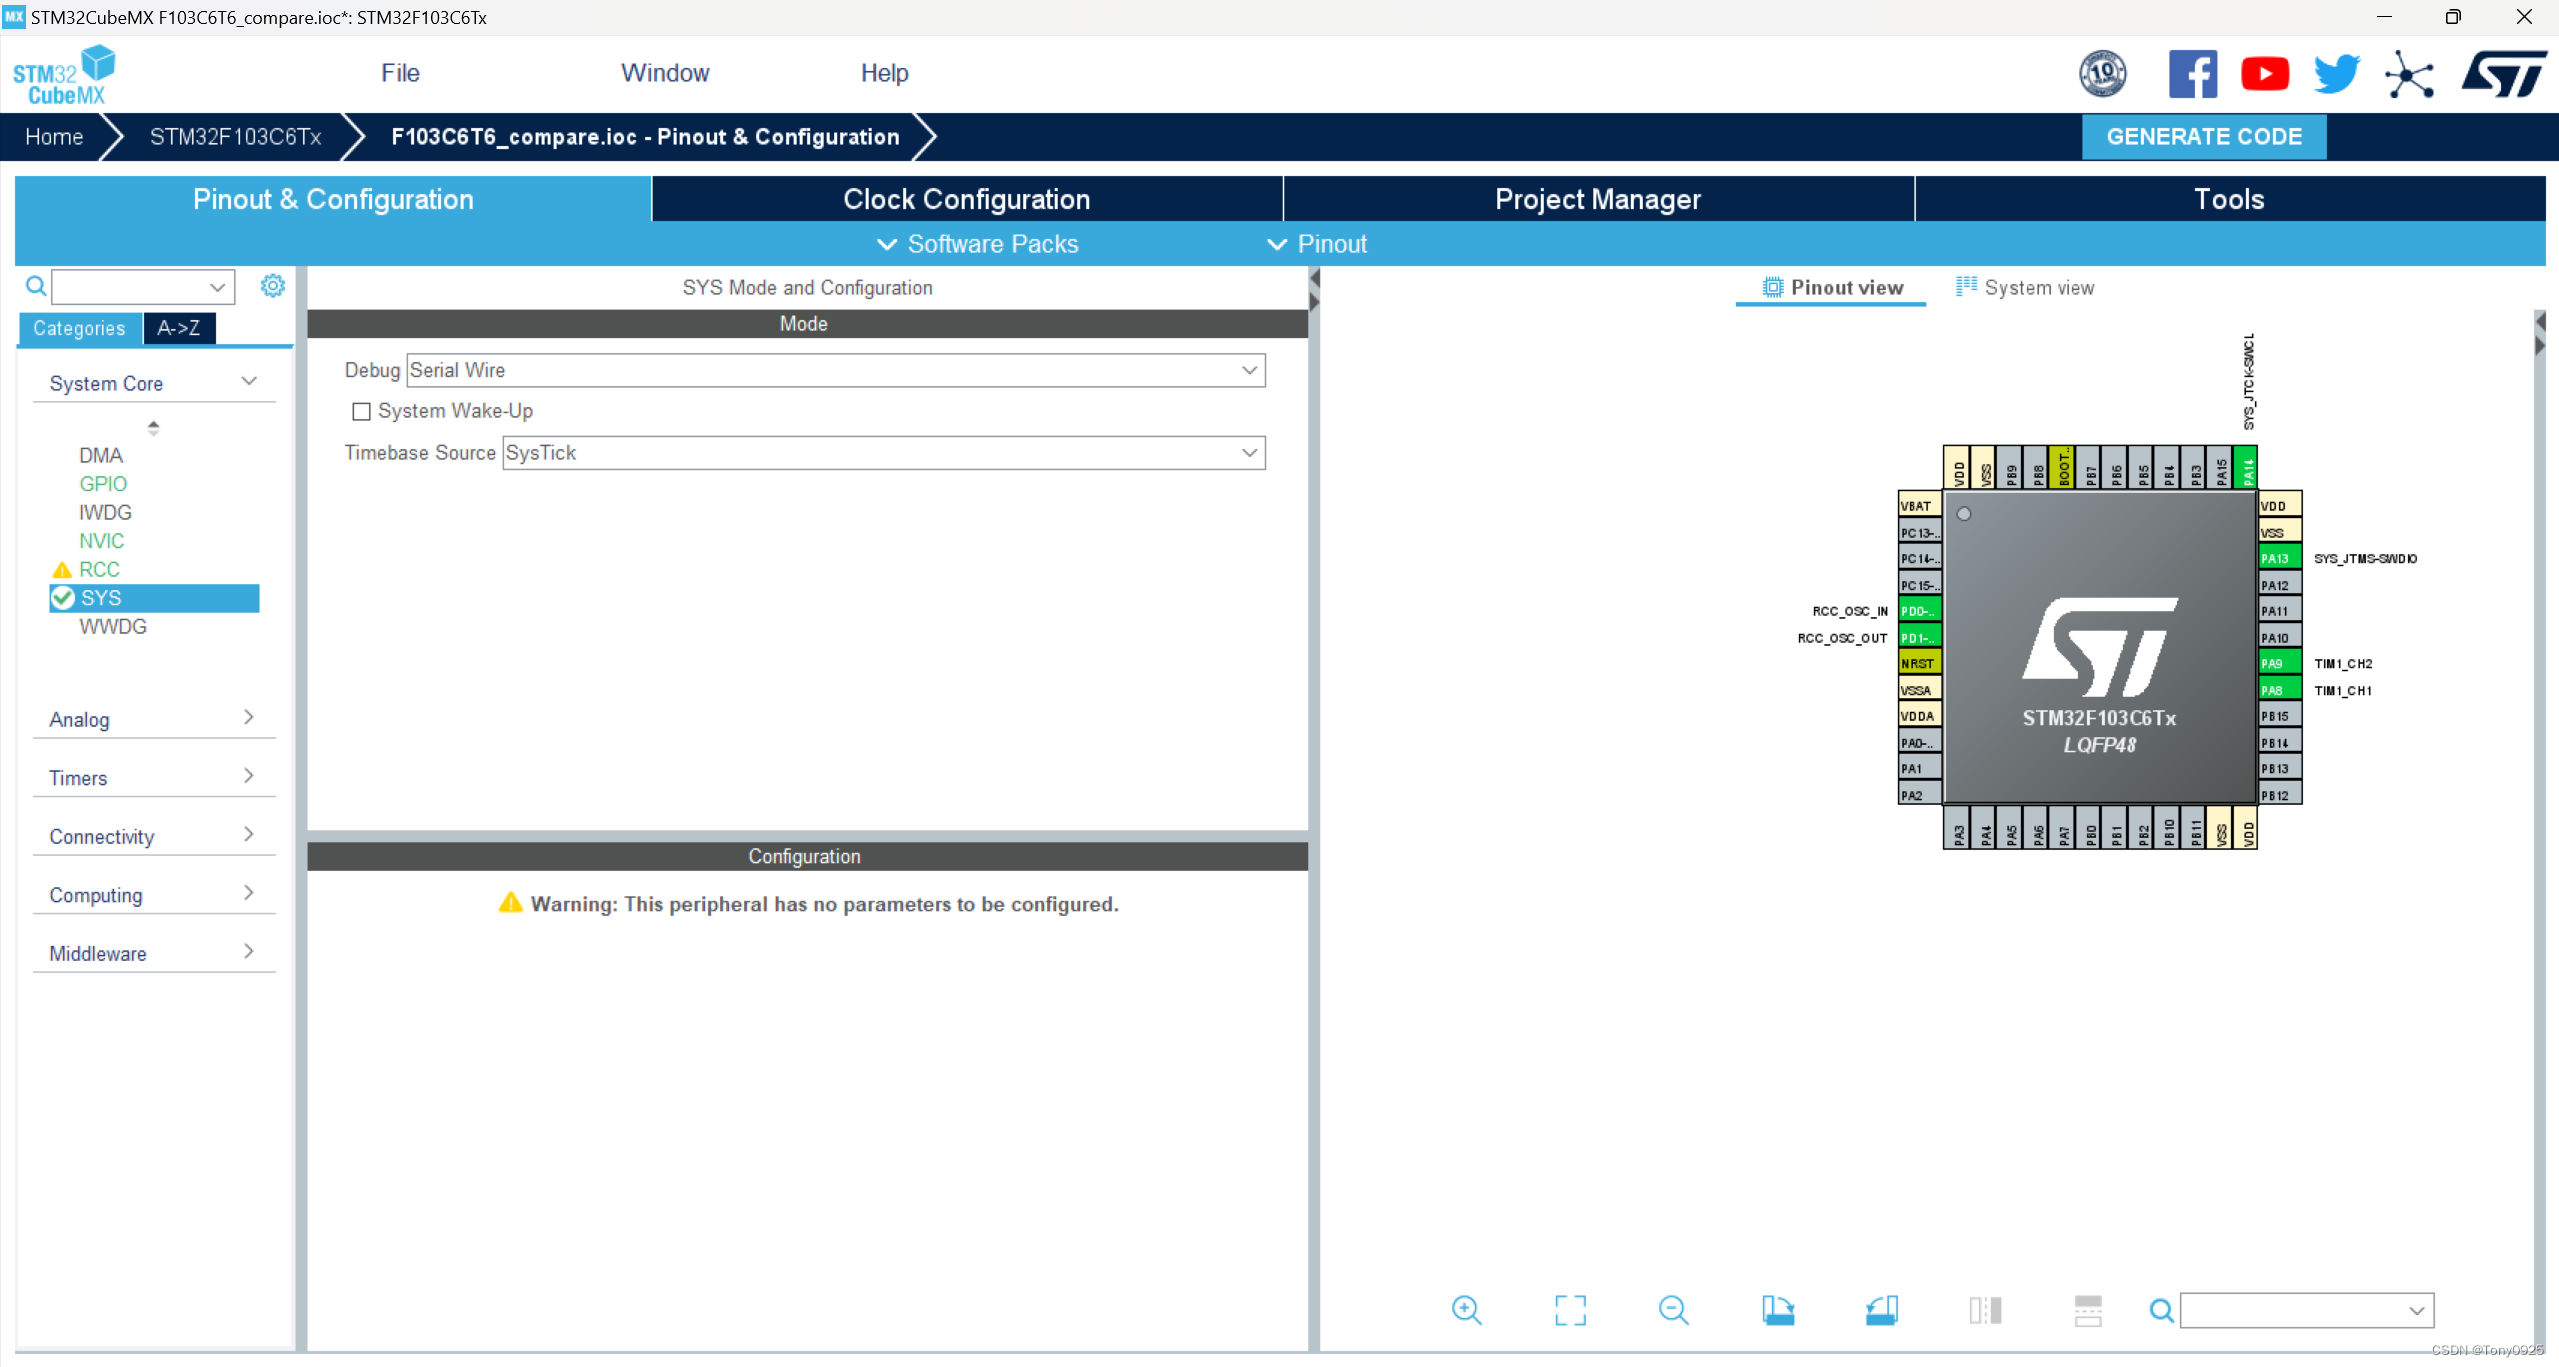
Task: Rotate the chip clockwise with the rotate icon
Action: [x=1777, y=1310]
